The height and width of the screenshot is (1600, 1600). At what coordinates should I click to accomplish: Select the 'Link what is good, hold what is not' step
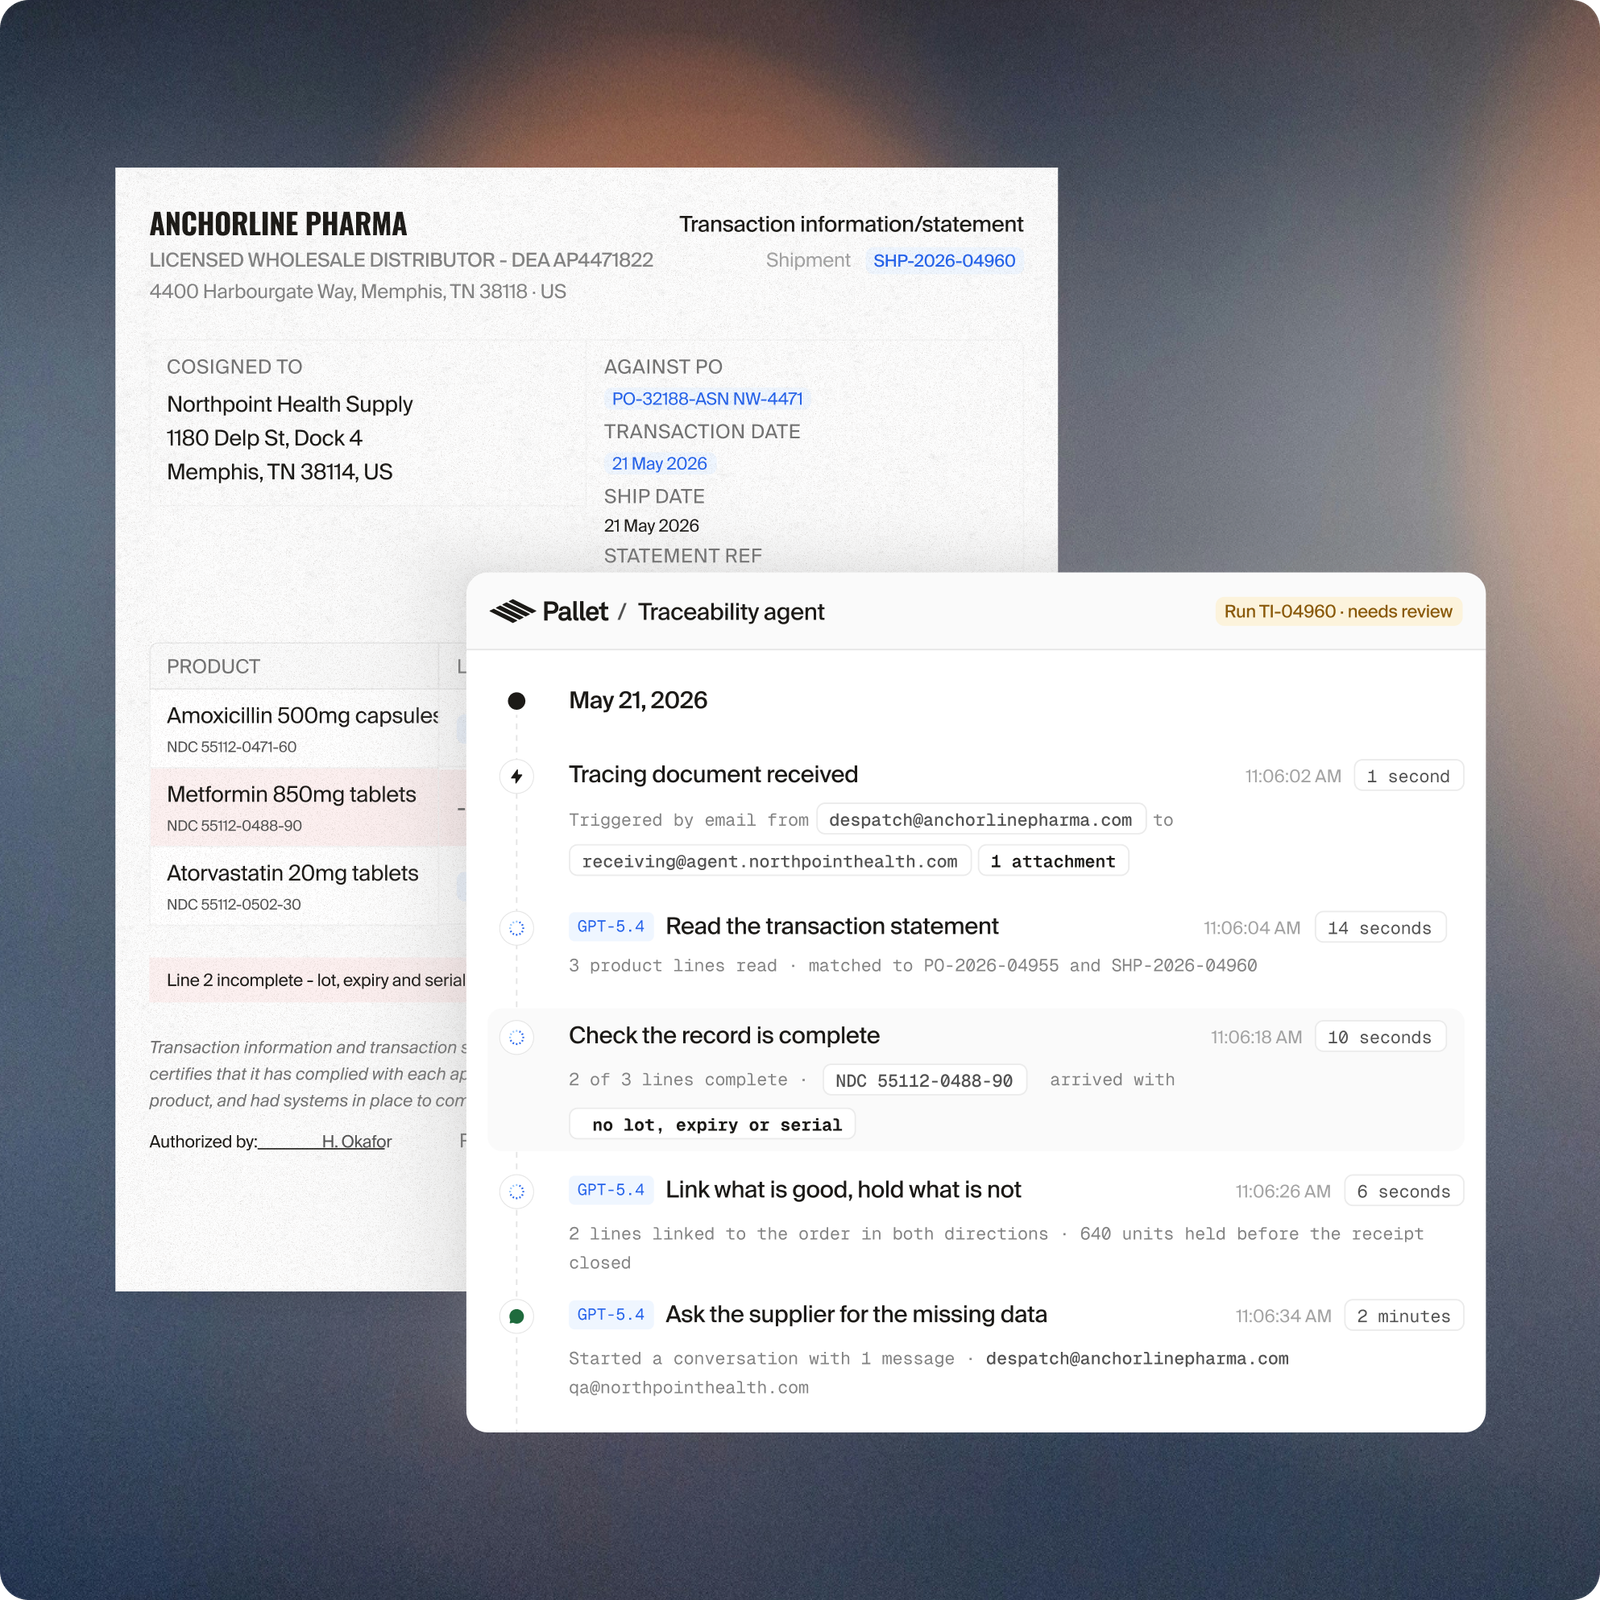843,1190
